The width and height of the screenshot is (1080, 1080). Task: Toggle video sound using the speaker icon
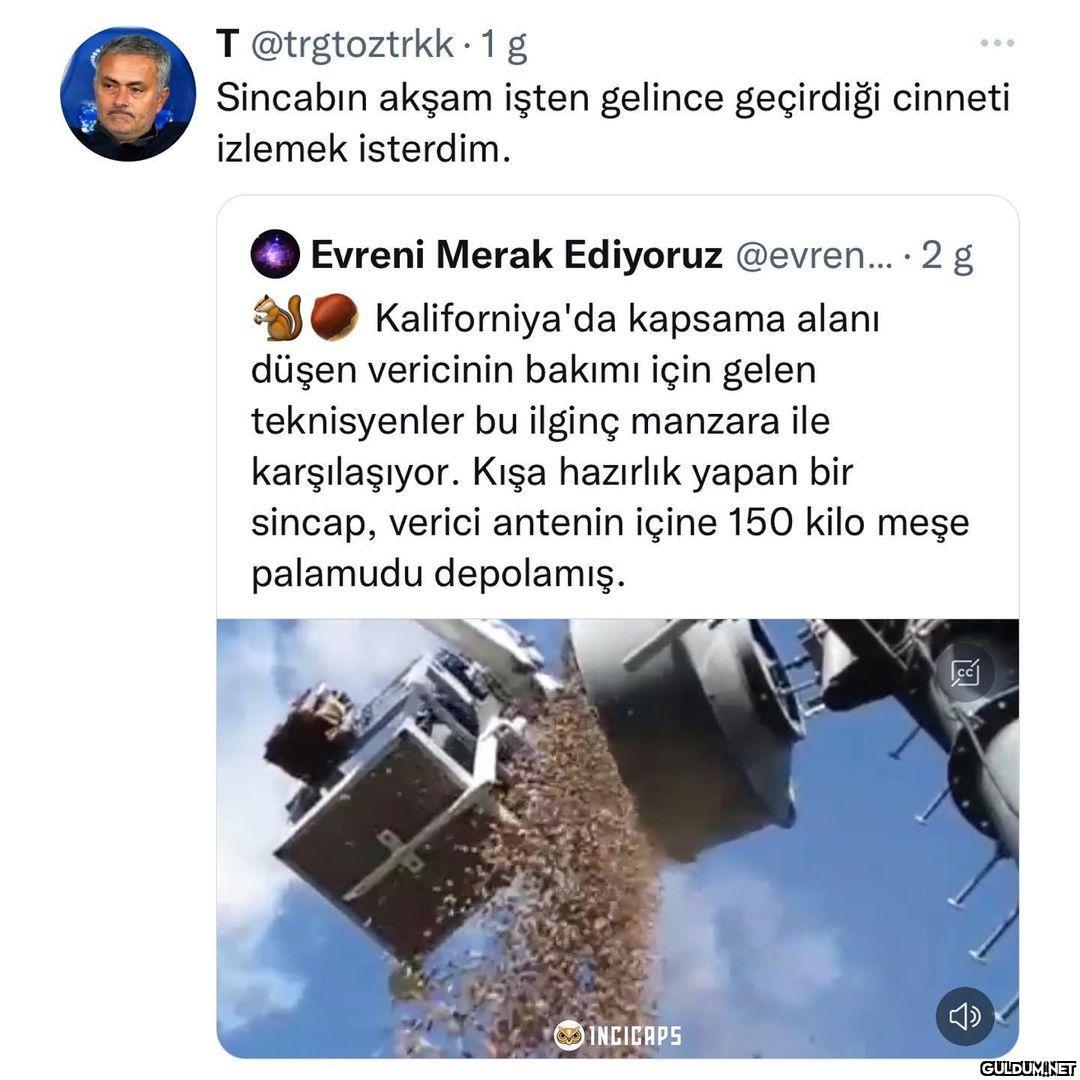click(x=964, y=1016)
